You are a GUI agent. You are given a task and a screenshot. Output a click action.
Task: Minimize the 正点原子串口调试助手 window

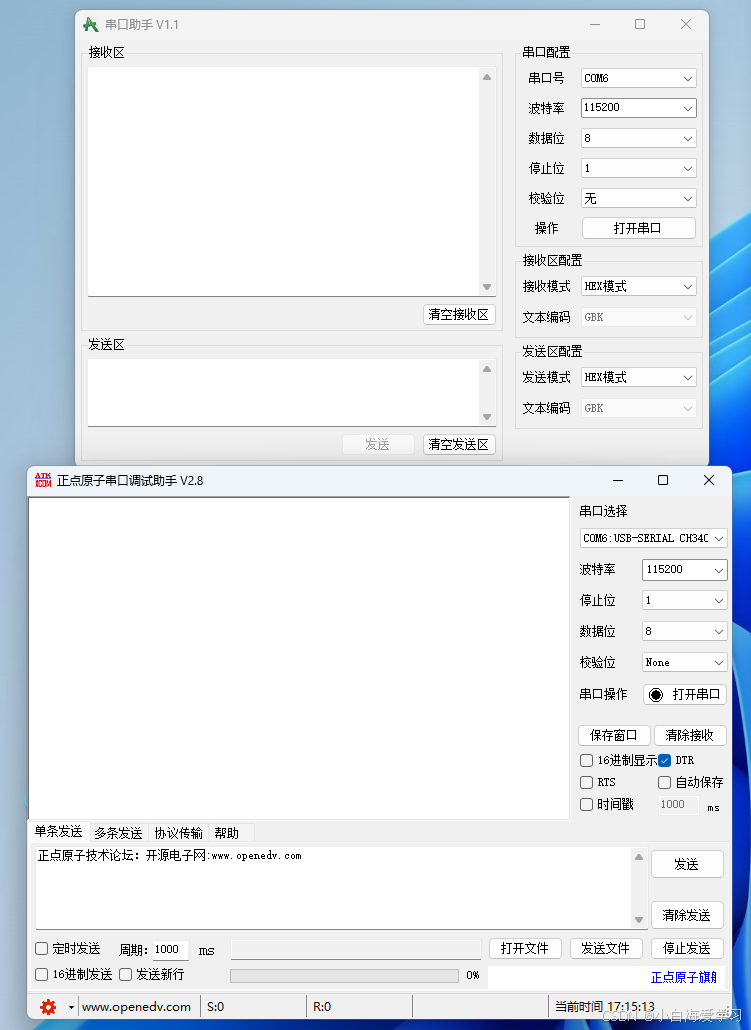pyautogui.click(x=618, y=480)
